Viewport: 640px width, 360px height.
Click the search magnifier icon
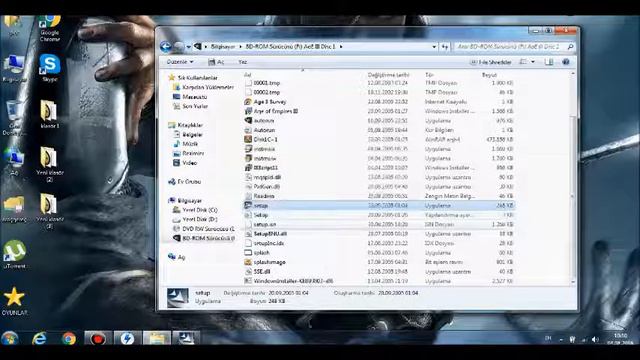click(570, 47)
